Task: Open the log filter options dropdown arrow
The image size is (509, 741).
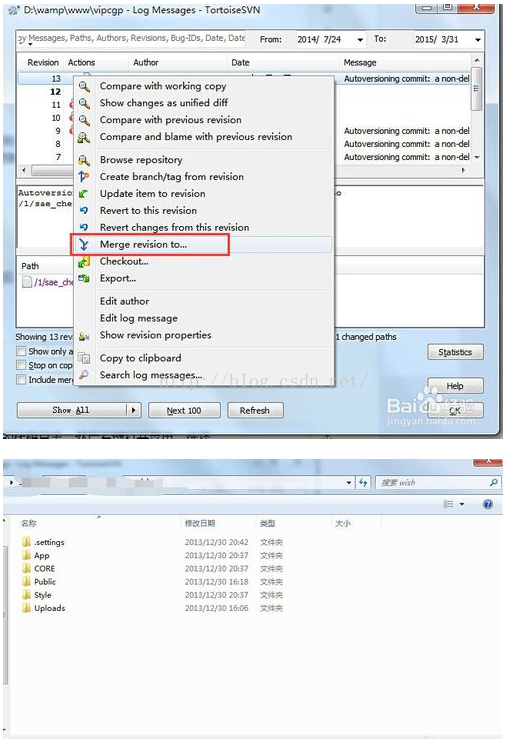Action: (x=30, y=44)
